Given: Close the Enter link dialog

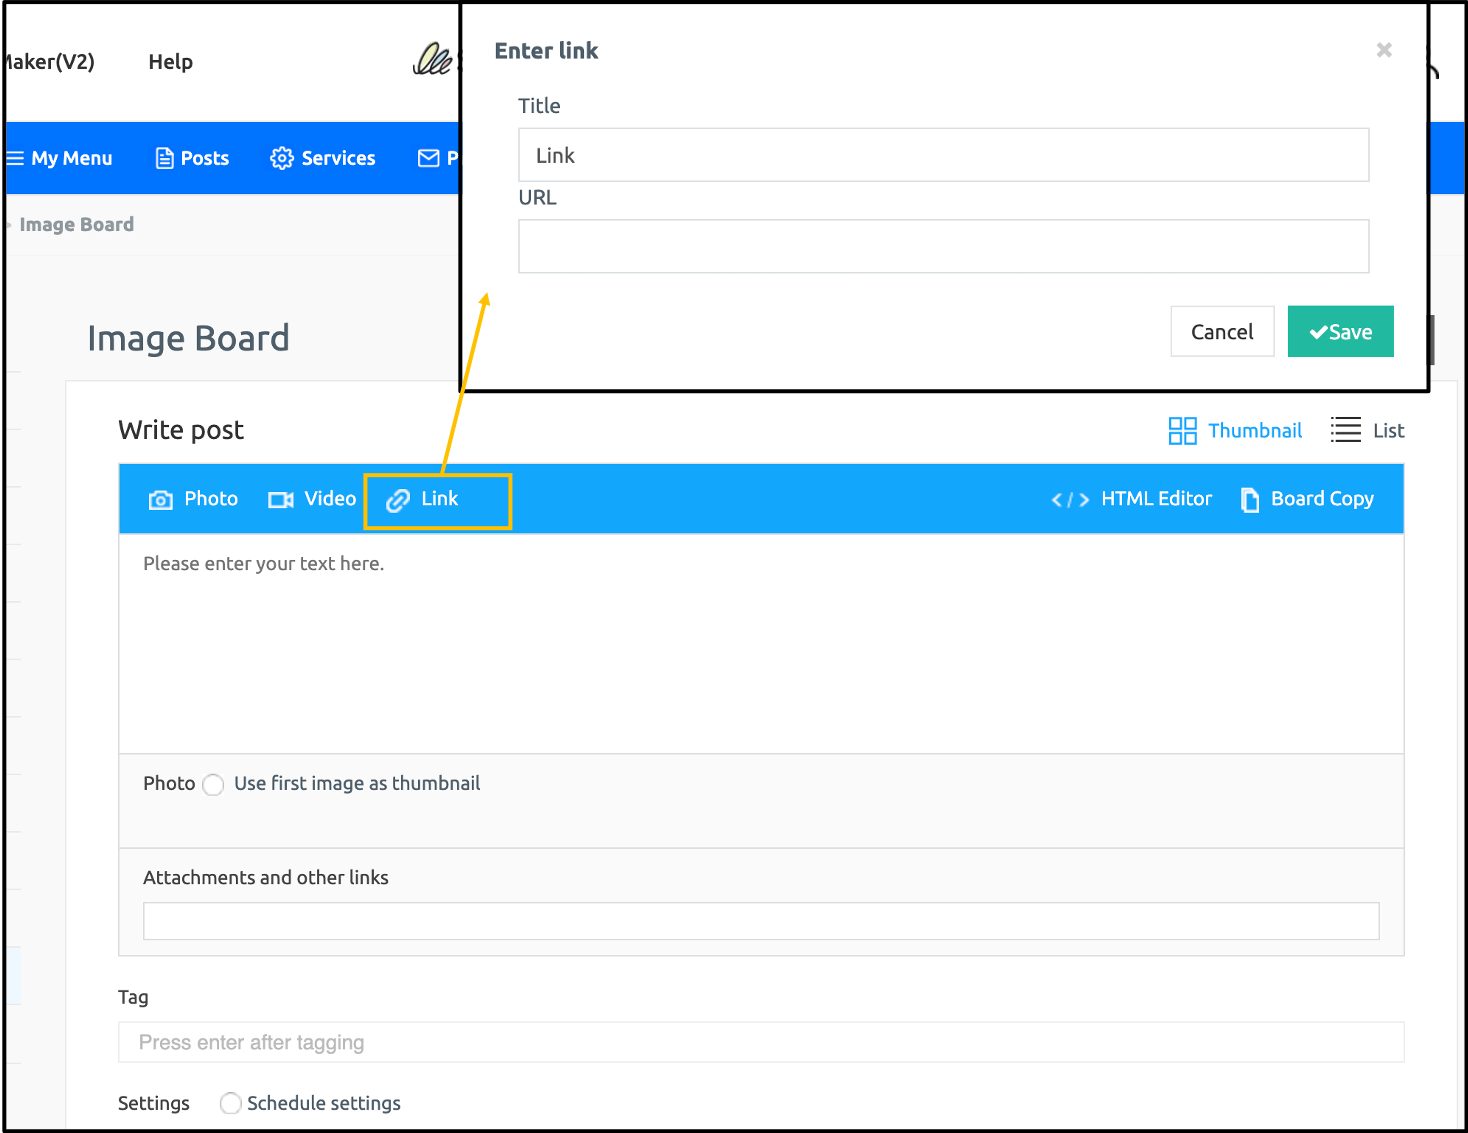Looking at the screenshot, I should [1384, 50].
